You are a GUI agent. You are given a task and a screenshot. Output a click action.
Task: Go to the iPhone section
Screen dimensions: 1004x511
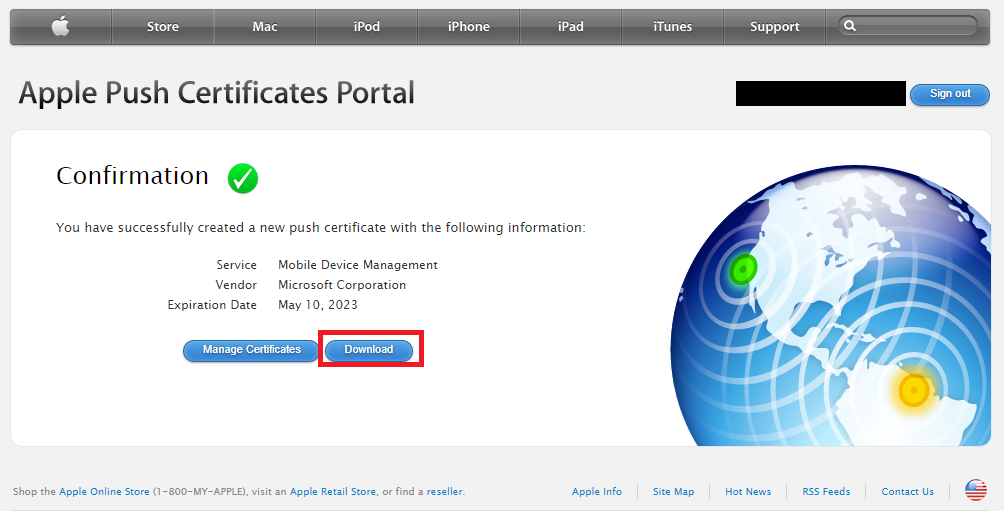click(x=469, y=27)
